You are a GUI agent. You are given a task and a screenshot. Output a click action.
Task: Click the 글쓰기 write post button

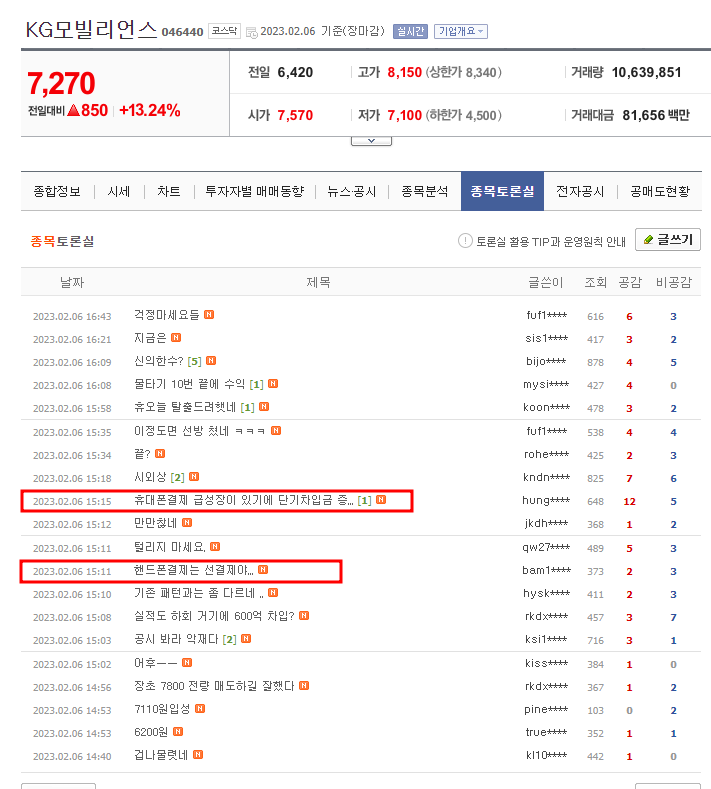click(668, 240)
